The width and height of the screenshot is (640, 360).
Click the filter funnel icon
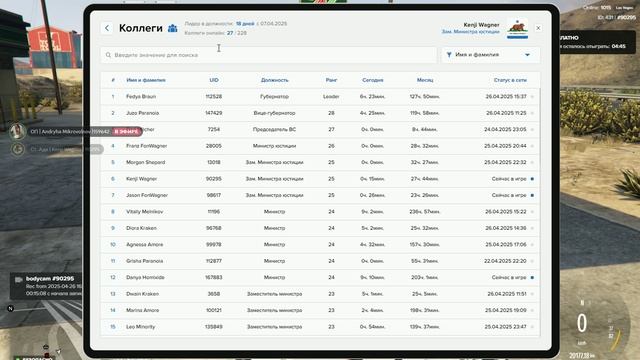click(x=449, y=55)
